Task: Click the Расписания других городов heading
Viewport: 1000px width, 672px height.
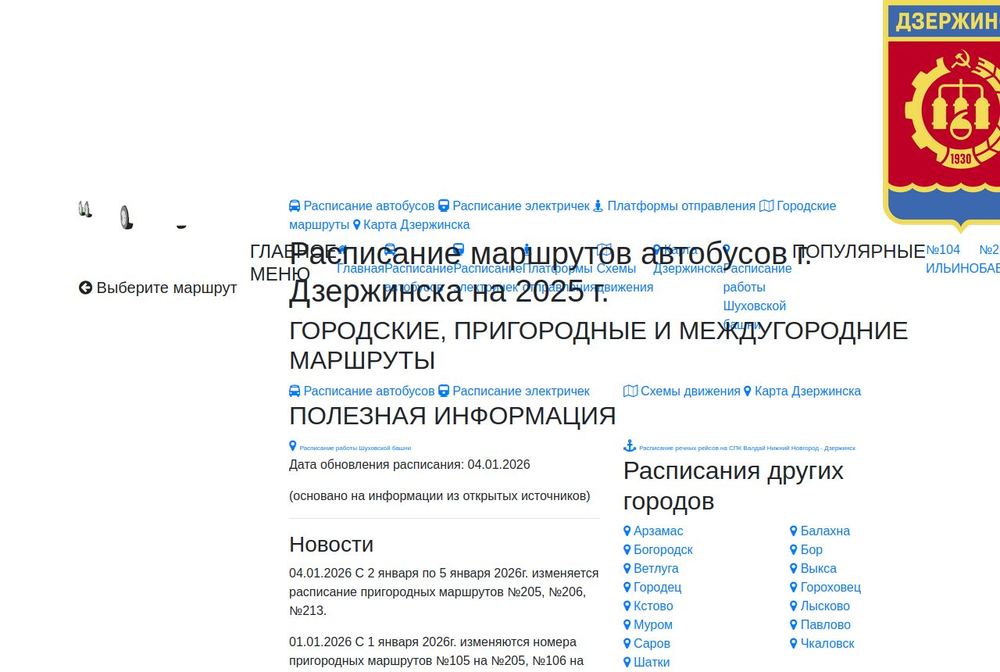Action: [x=733, y=486]
